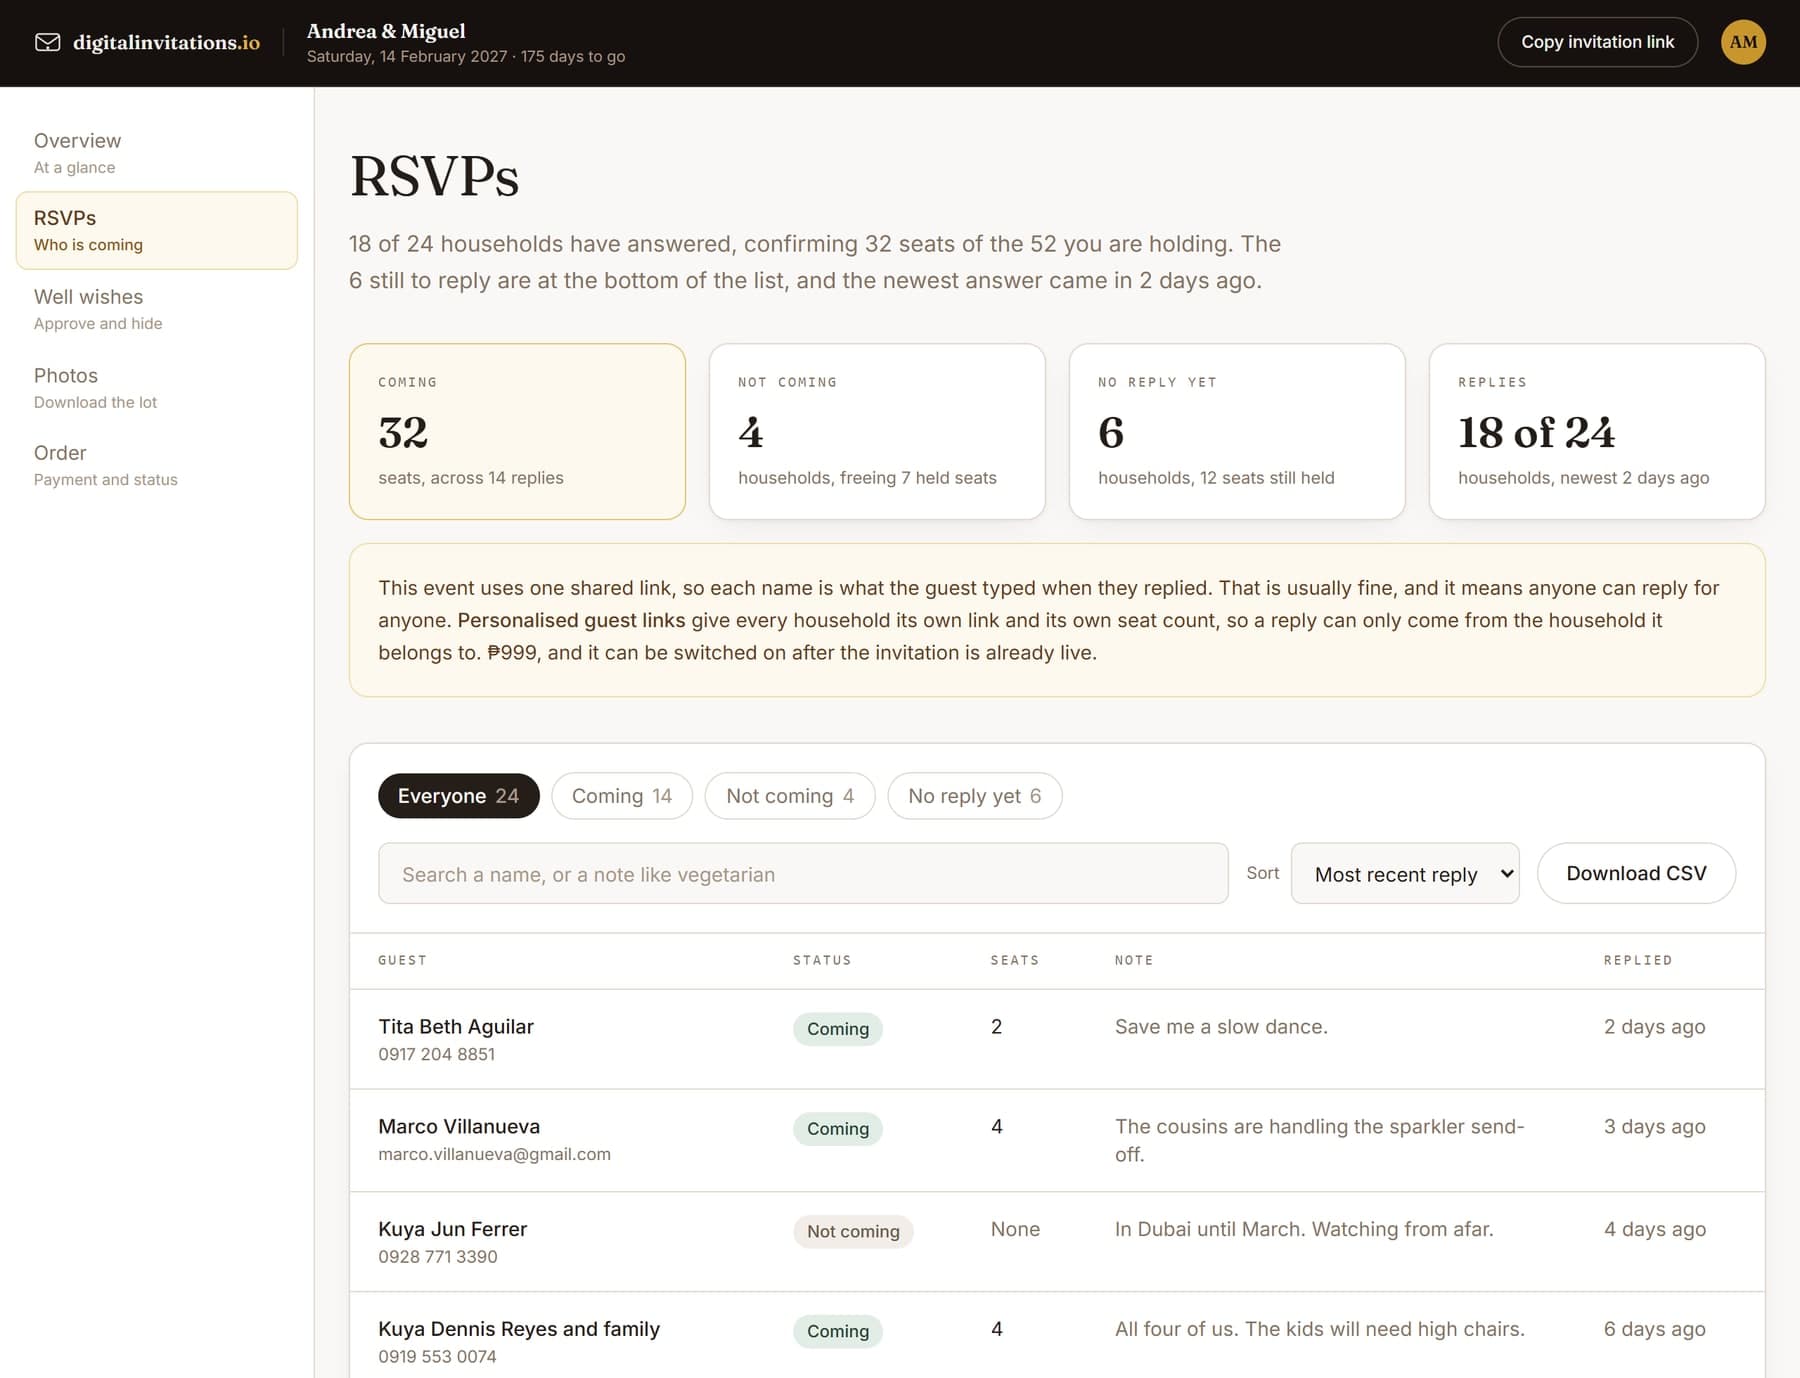The height and width of the screenshot is (1378, 1800).
Task: Select the Everyone 24 filter
Action: tap(458, 796)
